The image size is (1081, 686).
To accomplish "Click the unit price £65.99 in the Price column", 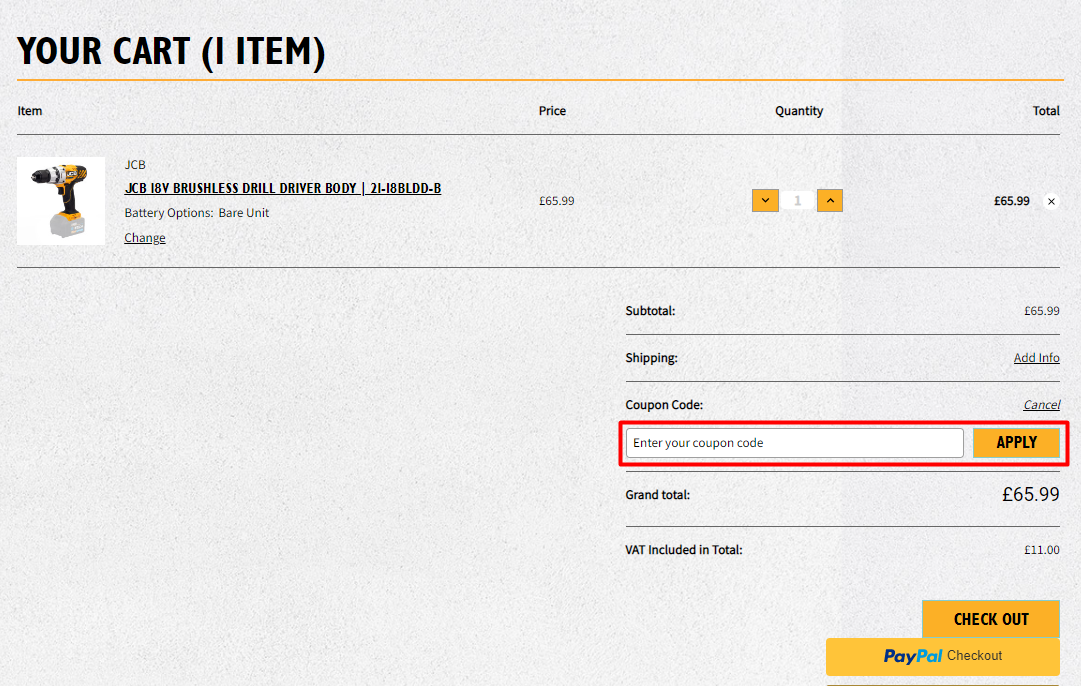I will (556, 201).
